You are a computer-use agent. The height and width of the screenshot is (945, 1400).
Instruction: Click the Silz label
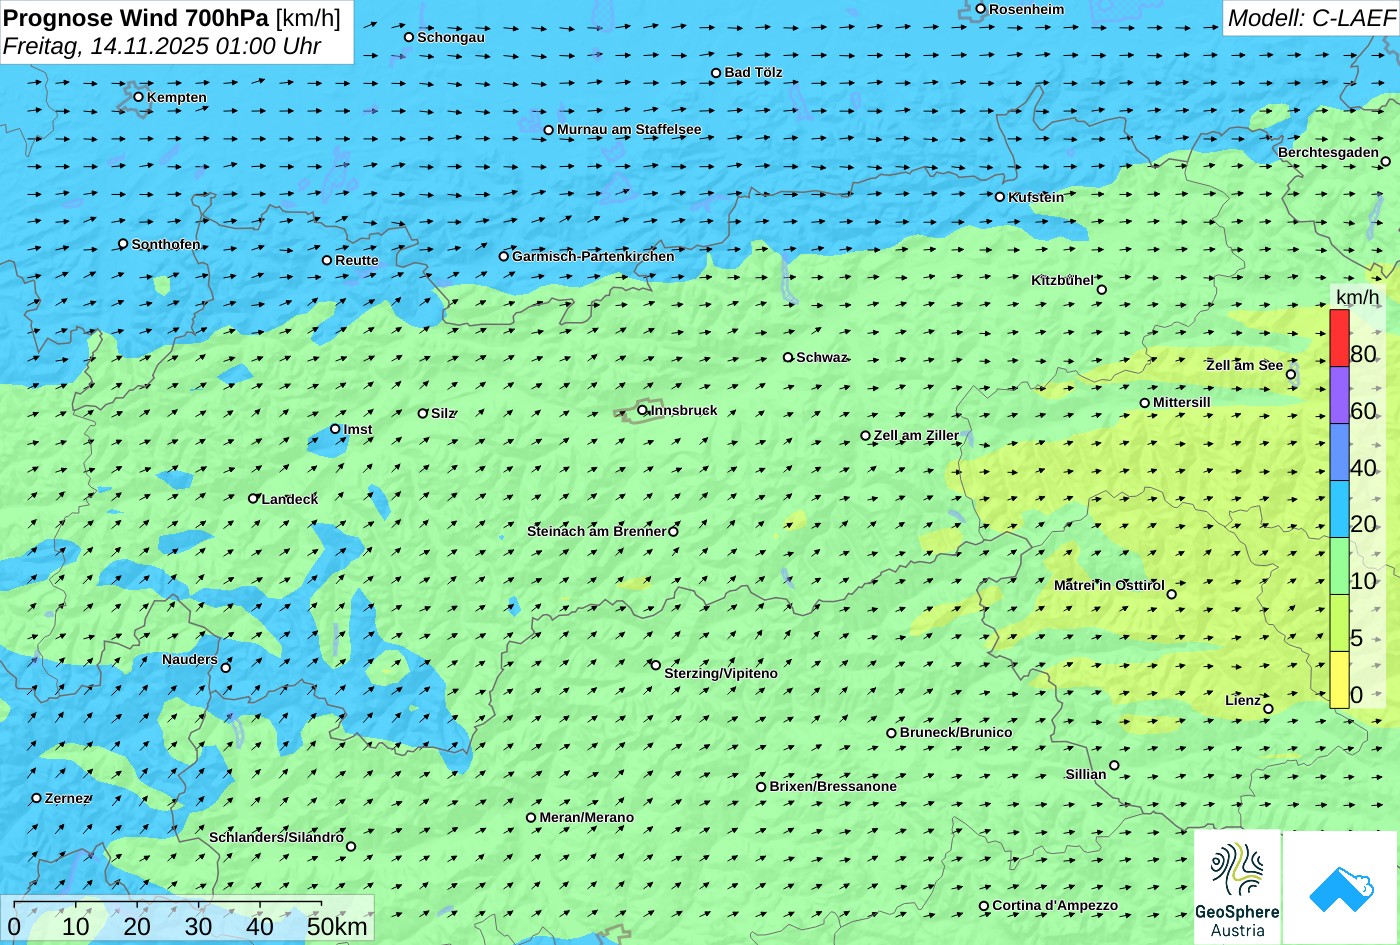point(442,413)
